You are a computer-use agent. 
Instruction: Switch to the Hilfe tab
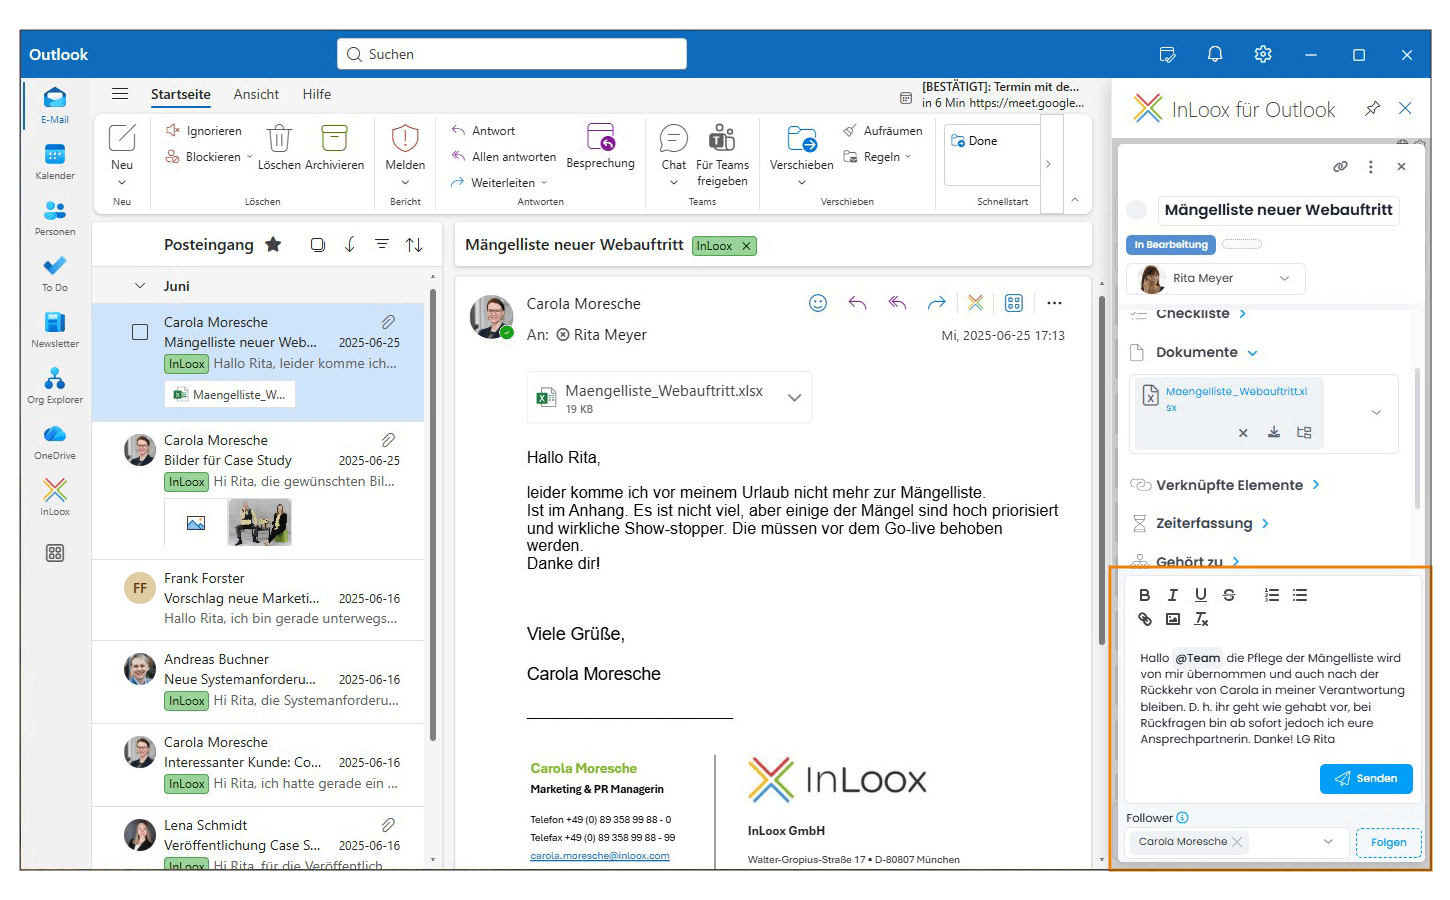pyautogui.click(x=317, y=94)
